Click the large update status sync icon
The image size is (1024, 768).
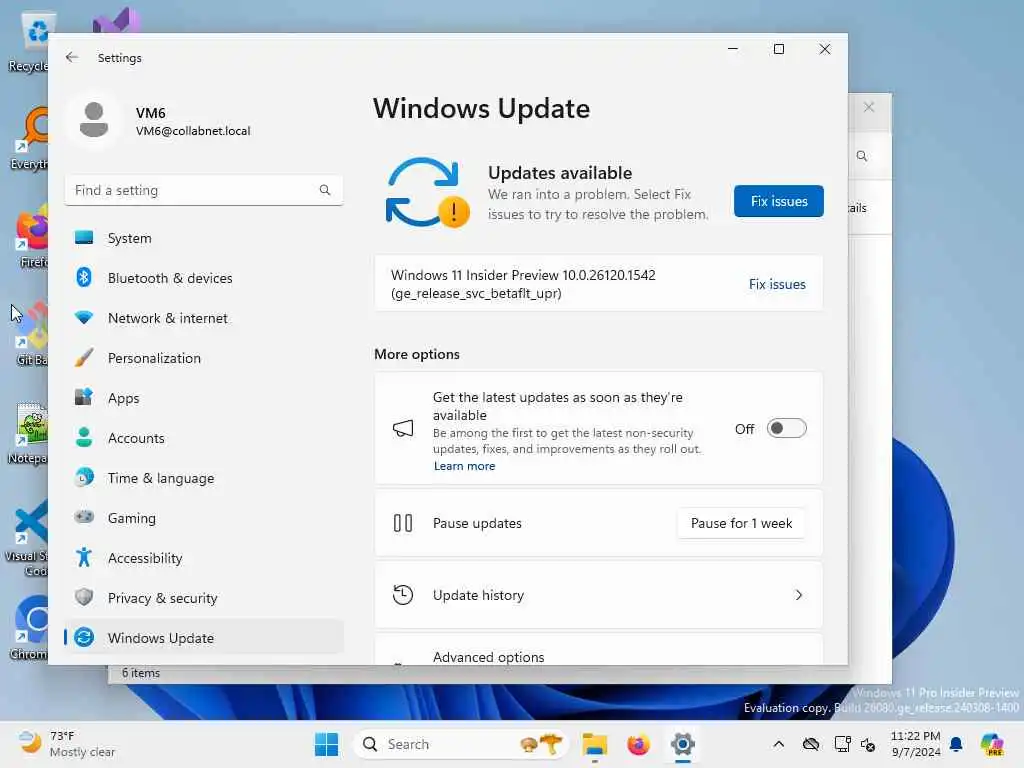click(x=426, y=193)
